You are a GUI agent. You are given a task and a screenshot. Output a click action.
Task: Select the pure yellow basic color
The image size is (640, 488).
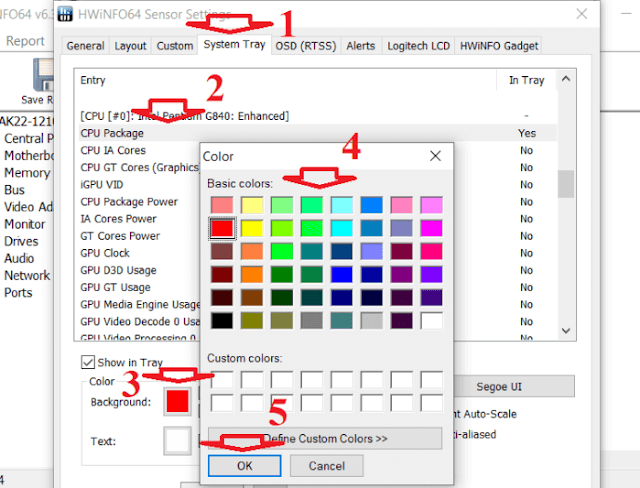pos(252,228)
